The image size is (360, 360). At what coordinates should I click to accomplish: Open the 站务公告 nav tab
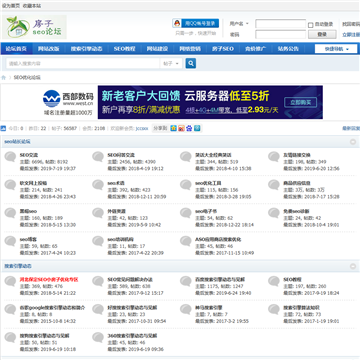288,49
